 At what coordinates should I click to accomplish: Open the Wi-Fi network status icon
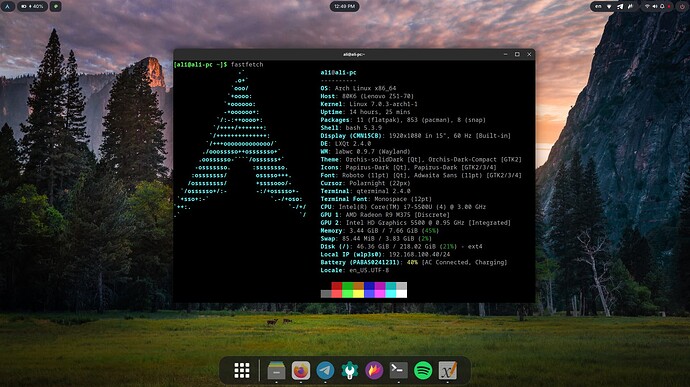(x=647, y=6)
